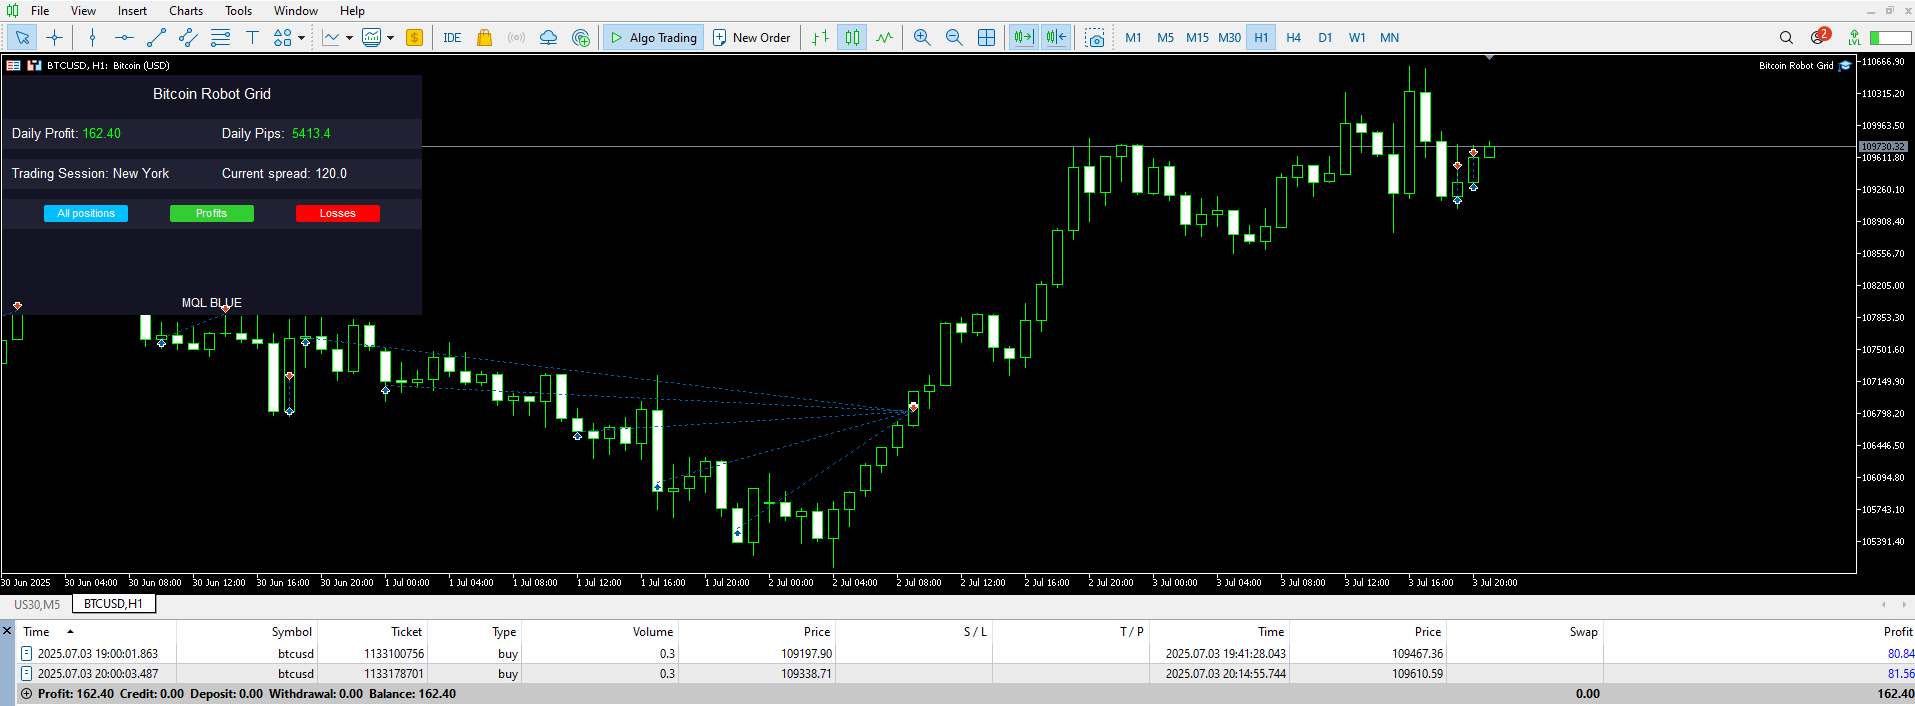
Task: Switch to M15 timeframe
Action: click(1197, 38)
